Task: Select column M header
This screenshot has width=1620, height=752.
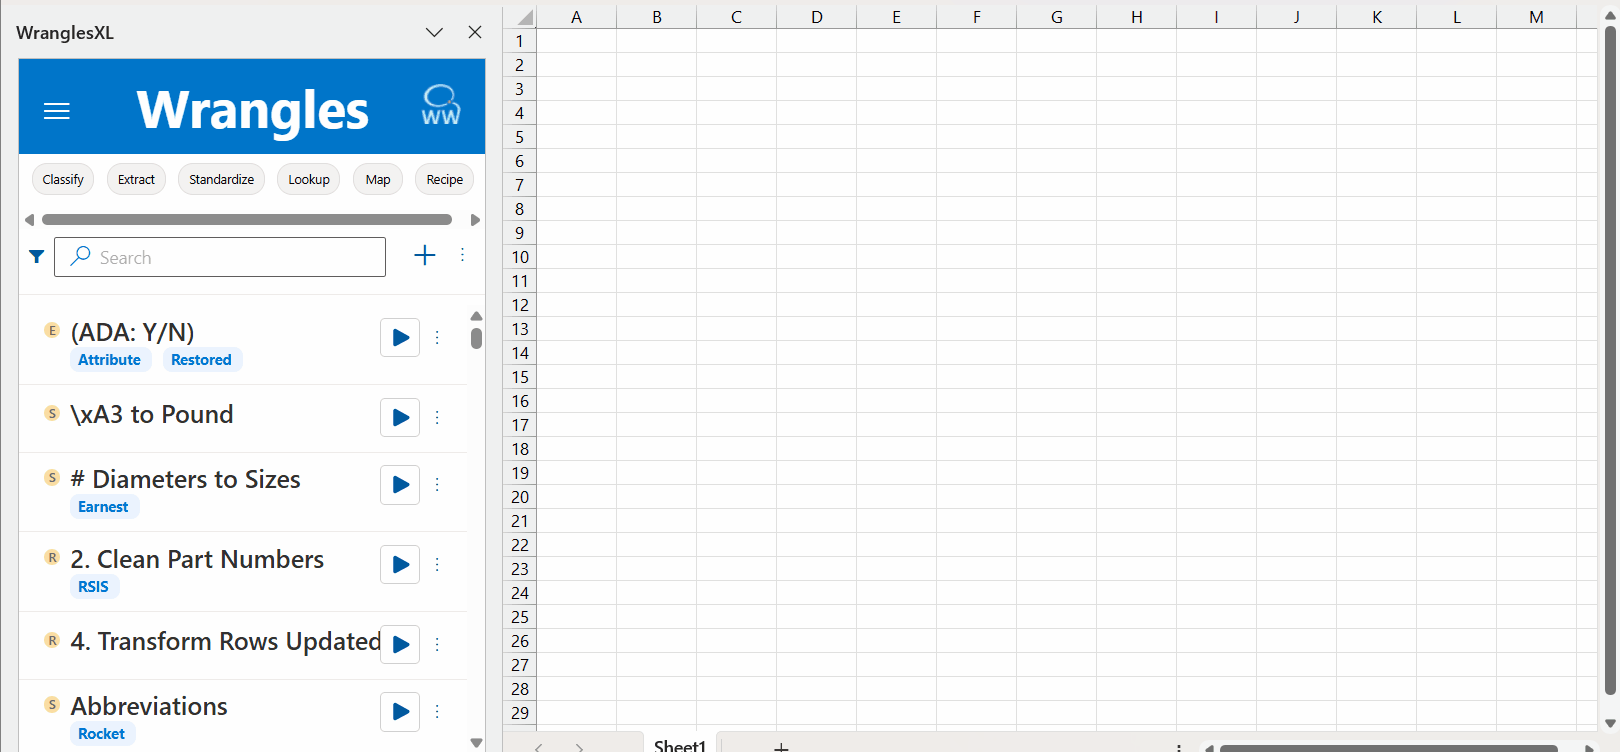Action: [x=1536, y=17]
